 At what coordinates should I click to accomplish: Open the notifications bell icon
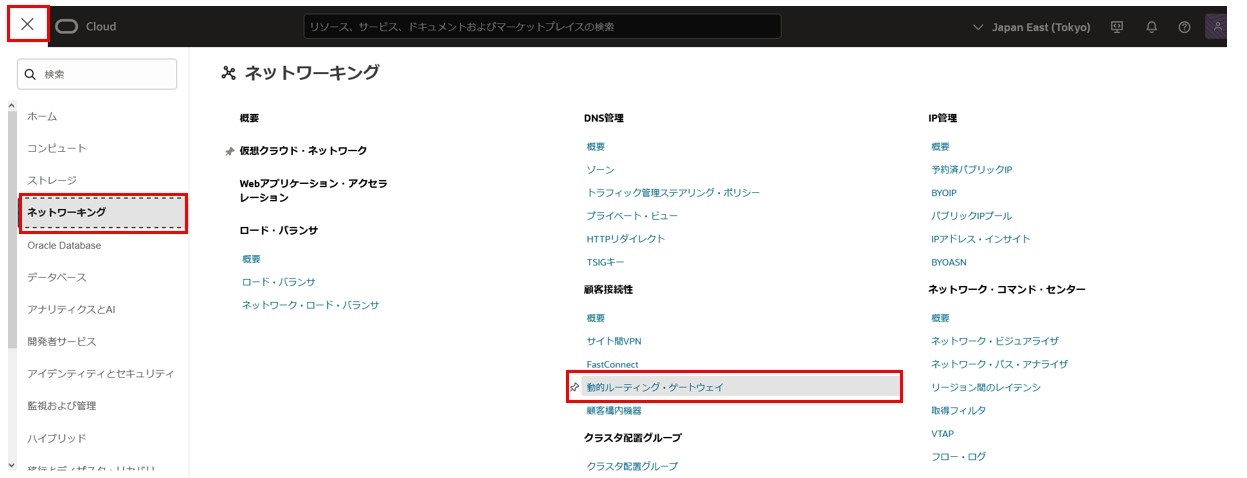1151,27
